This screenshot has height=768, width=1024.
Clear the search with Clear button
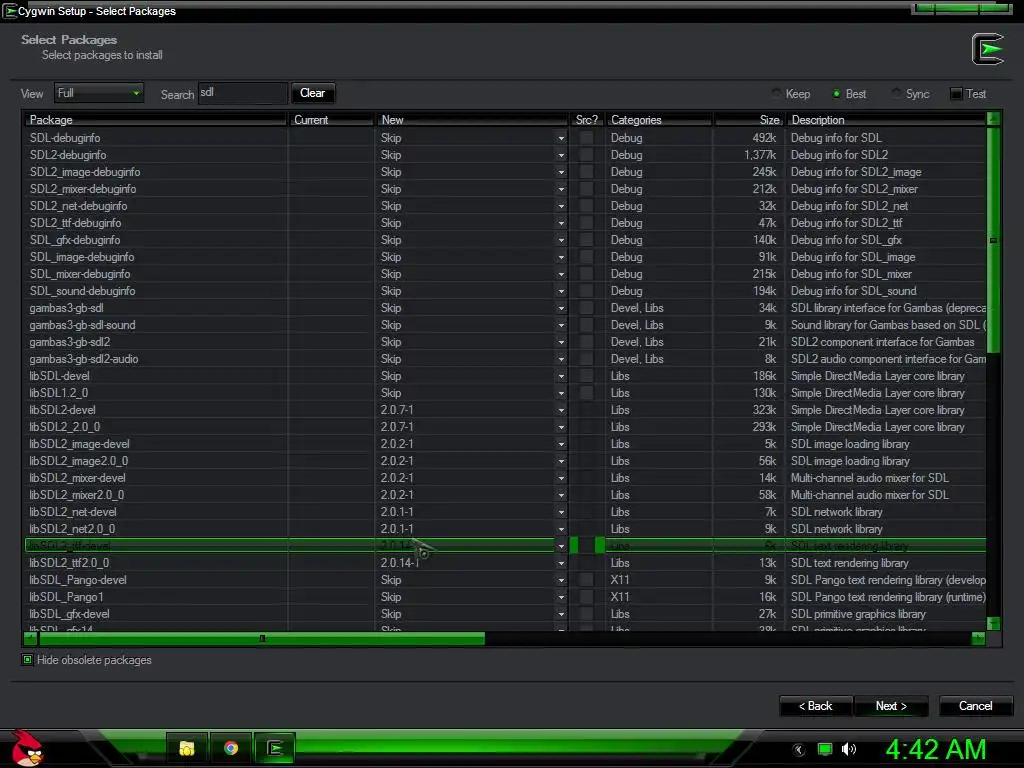pyautogui.click(x=312, y=93)
